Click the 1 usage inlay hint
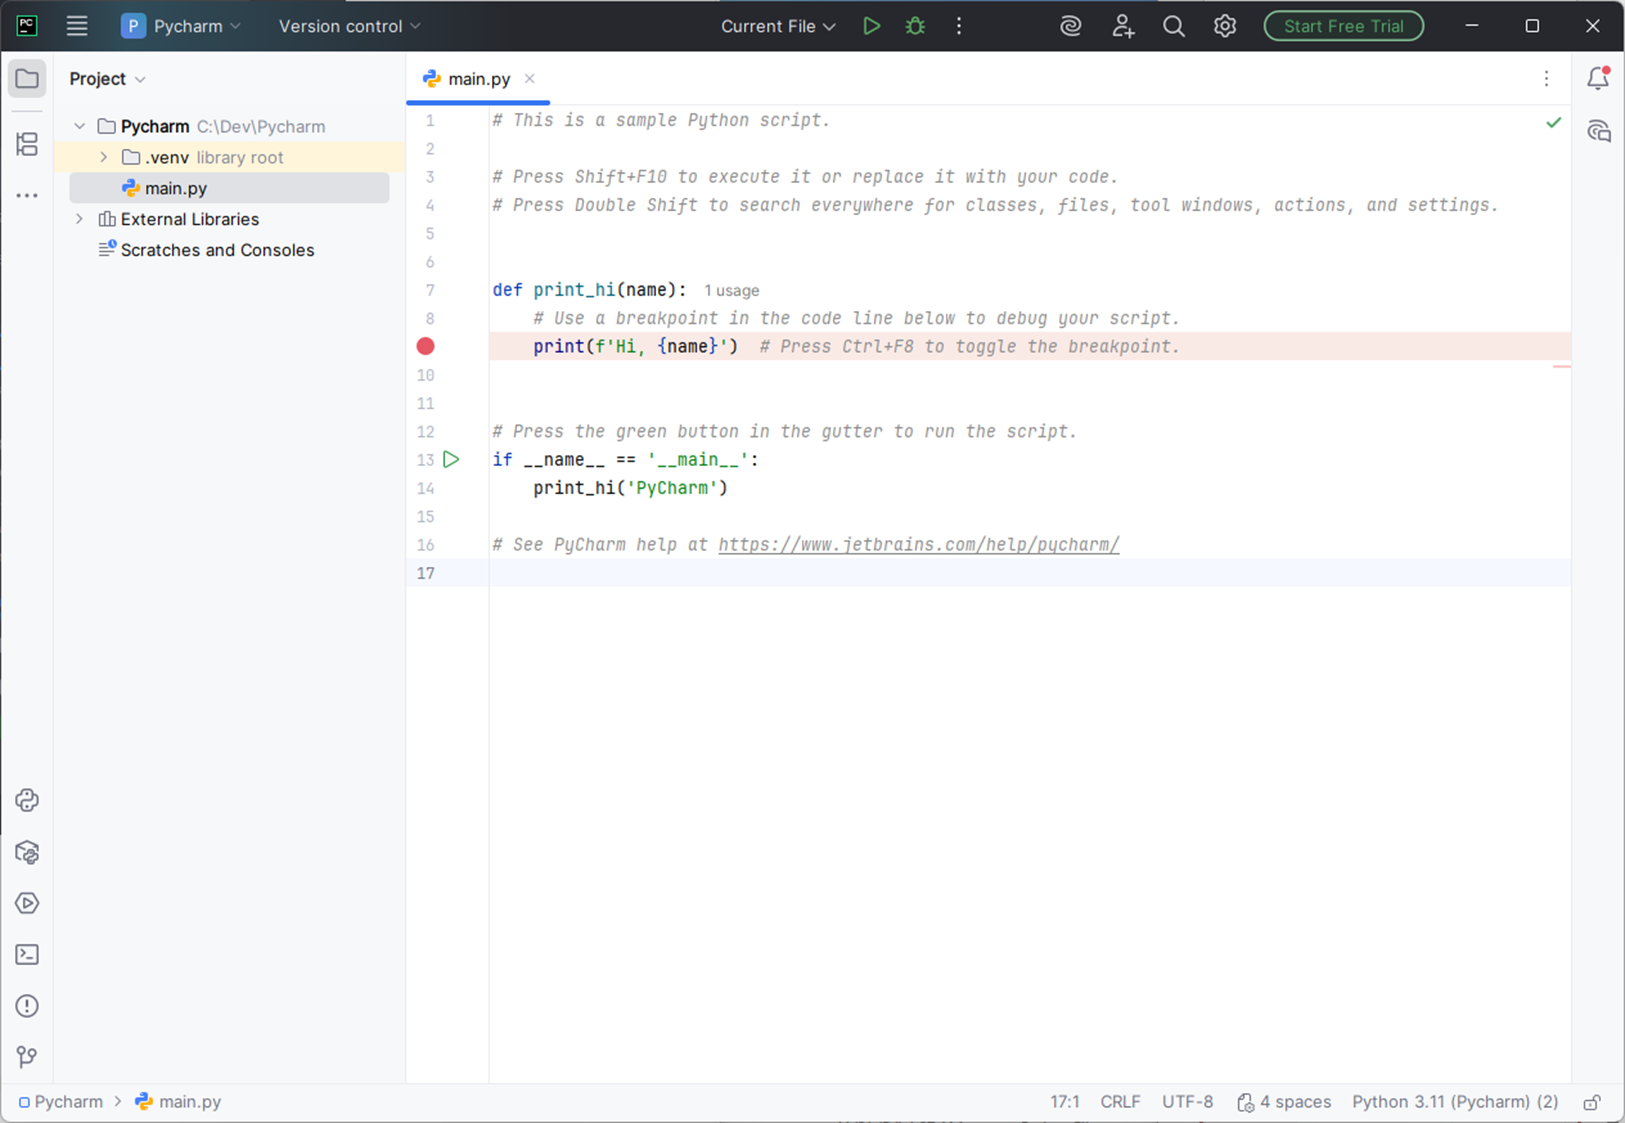Image resolution: width=1625 pixels, height=1123 pixels. 731,291
